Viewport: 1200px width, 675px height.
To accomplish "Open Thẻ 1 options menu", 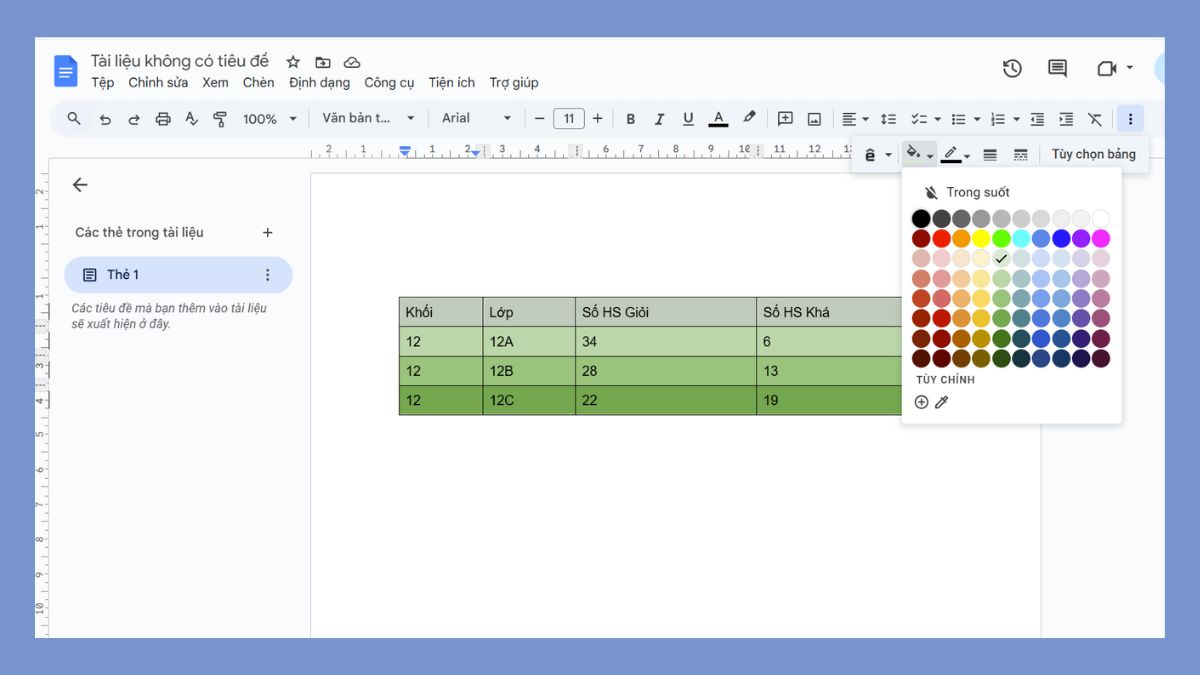I will click(x=267, y=275).
